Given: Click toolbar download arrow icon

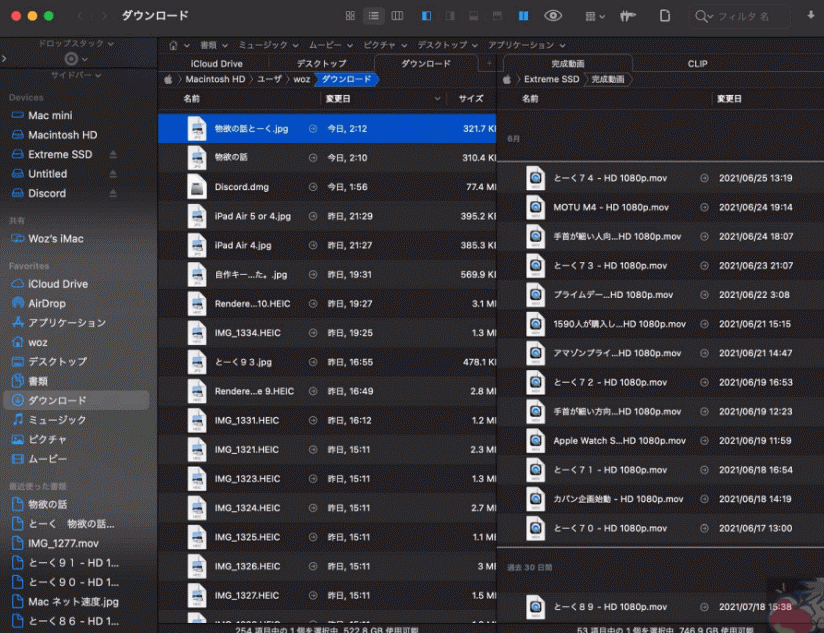Looking at the screenshot, I should point(811,15).
